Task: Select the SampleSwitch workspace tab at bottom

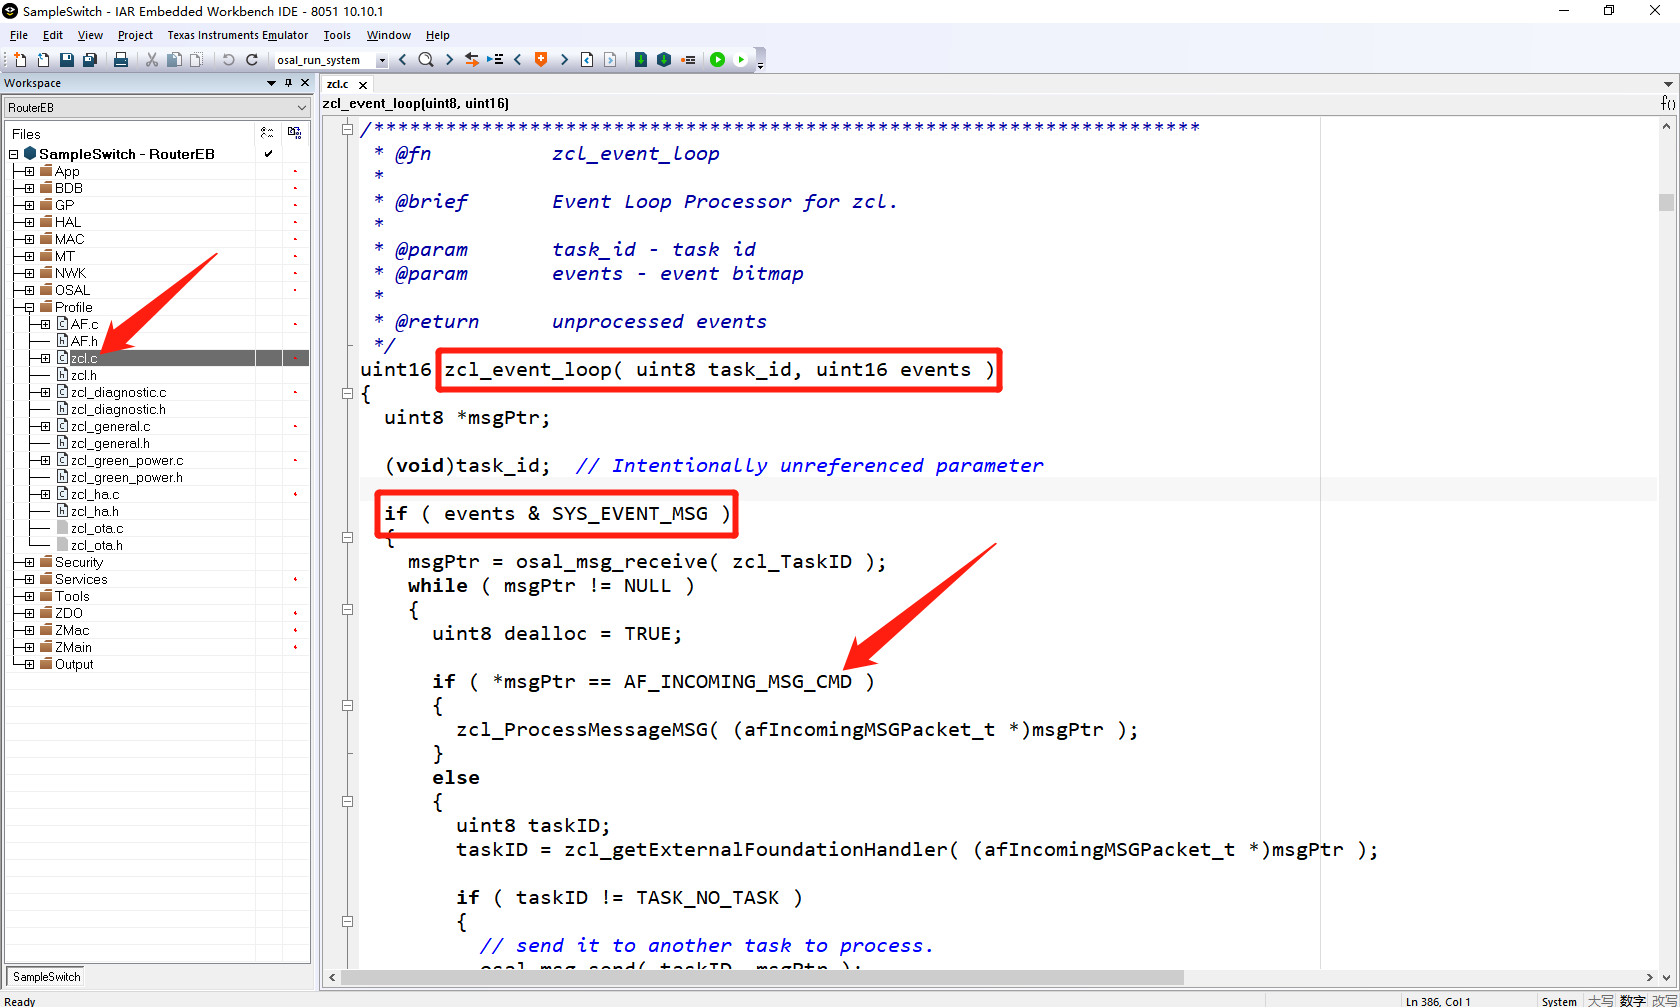Action: (x=46, y=977)
